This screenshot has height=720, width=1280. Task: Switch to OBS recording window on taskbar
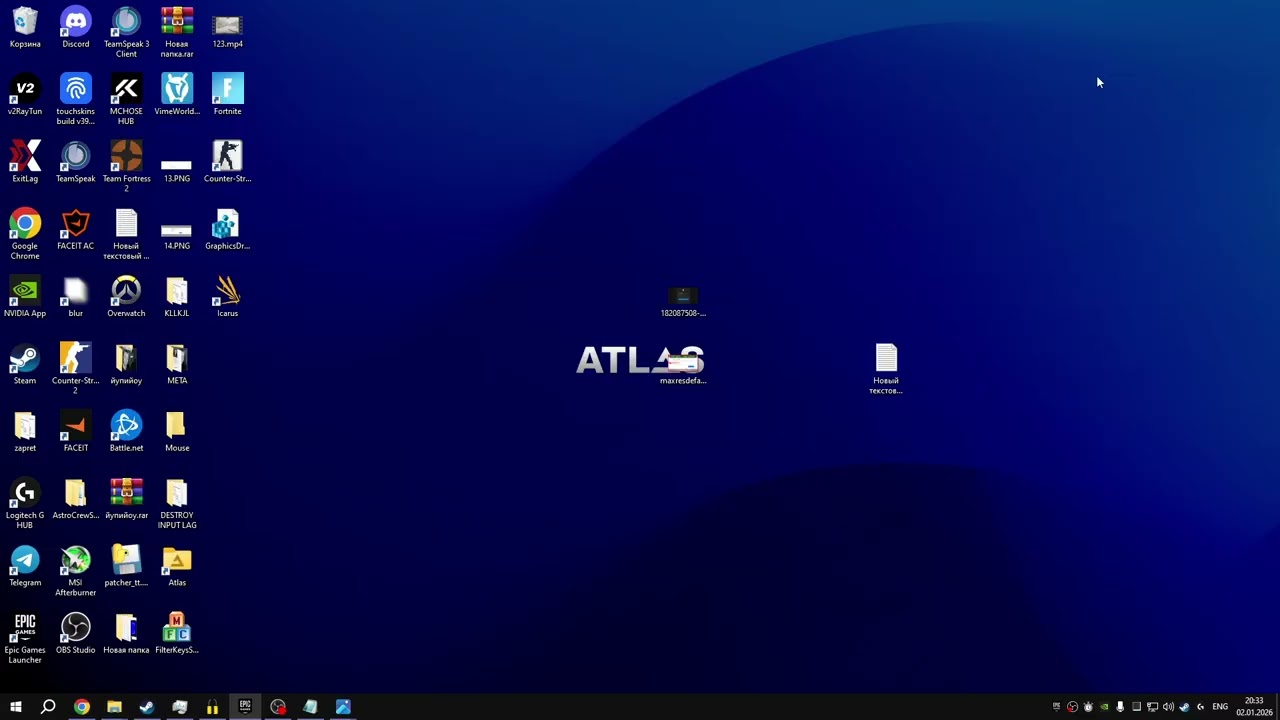[x=278, y=706]
